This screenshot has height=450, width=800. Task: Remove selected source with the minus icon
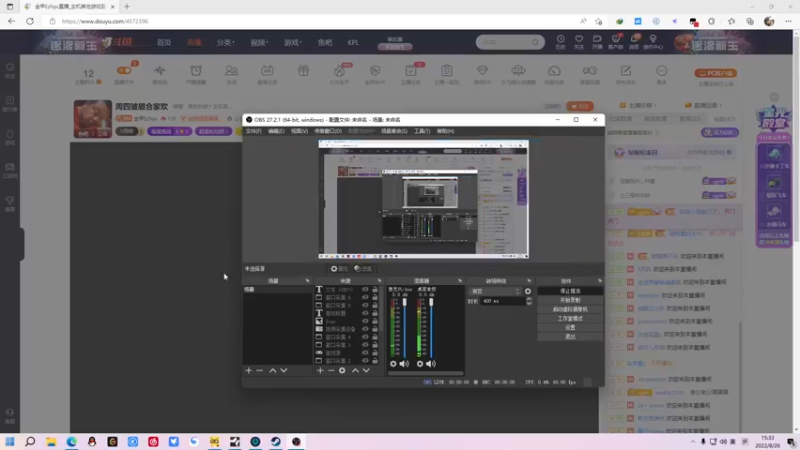click(x=331, y=370)
